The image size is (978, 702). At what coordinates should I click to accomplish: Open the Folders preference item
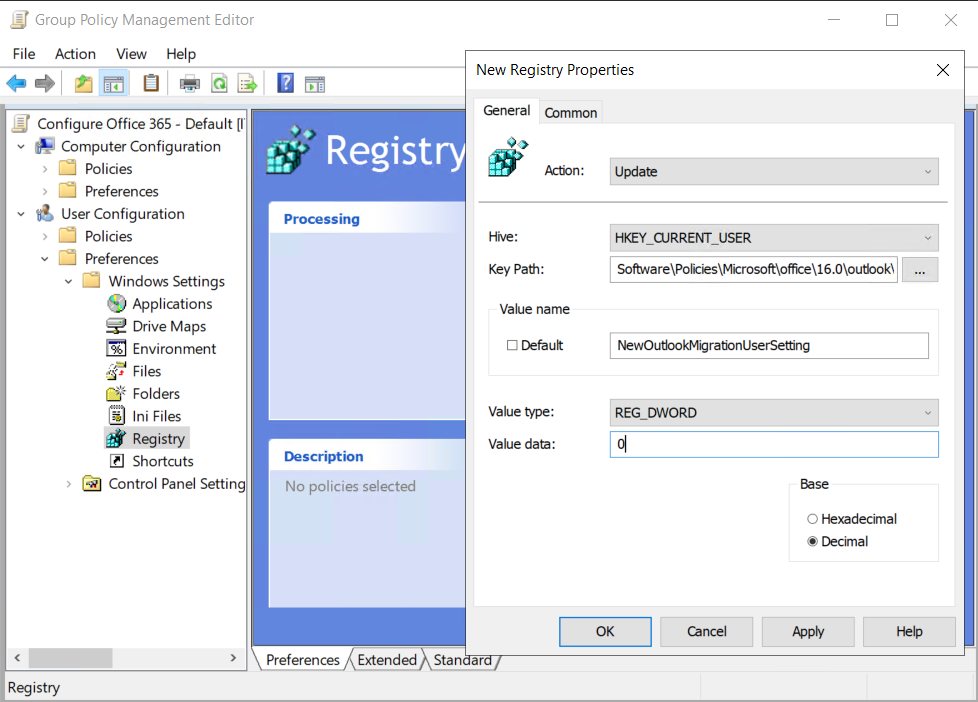pos(143,394)
